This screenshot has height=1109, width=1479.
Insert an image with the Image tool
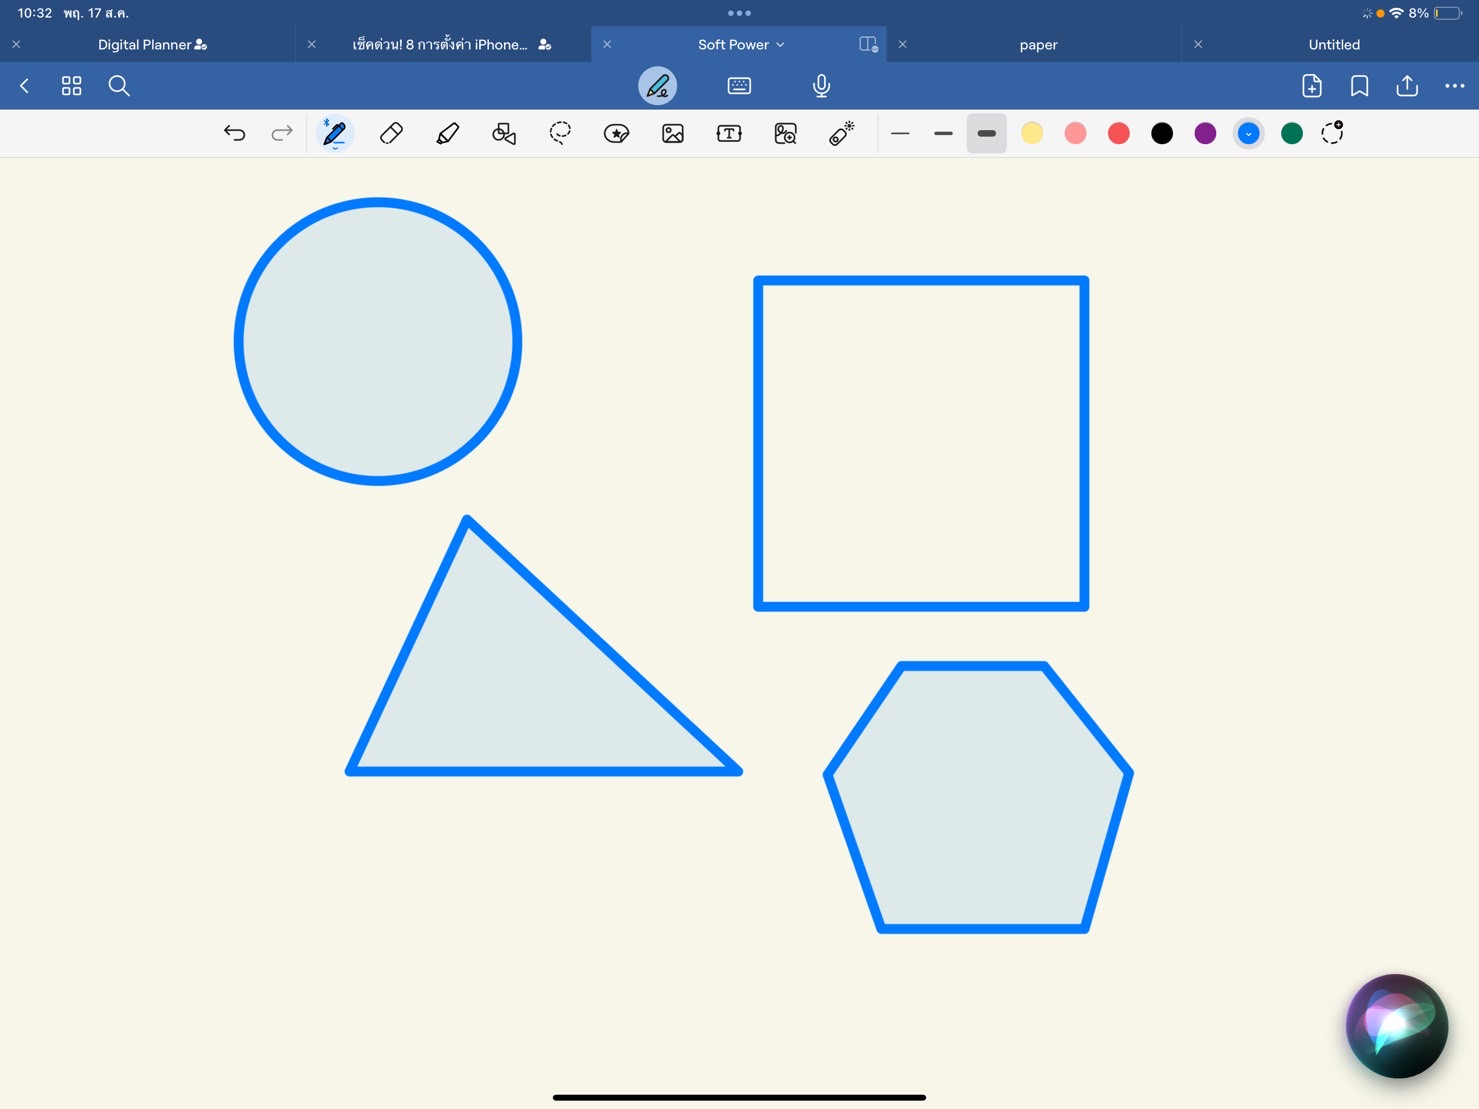click(673, 133)
